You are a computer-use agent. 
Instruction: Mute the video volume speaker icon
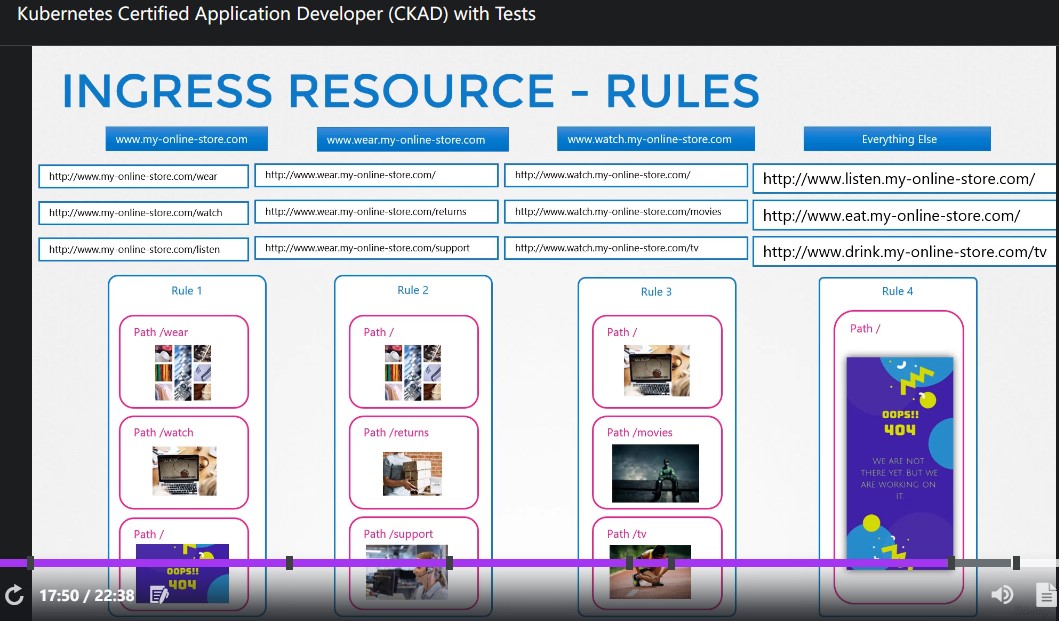(x=1002, y=595)
